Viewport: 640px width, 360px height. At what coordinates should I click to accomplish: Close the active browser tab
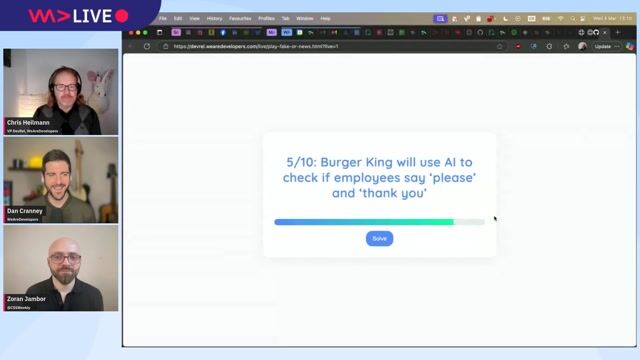[x=605, y=32]
